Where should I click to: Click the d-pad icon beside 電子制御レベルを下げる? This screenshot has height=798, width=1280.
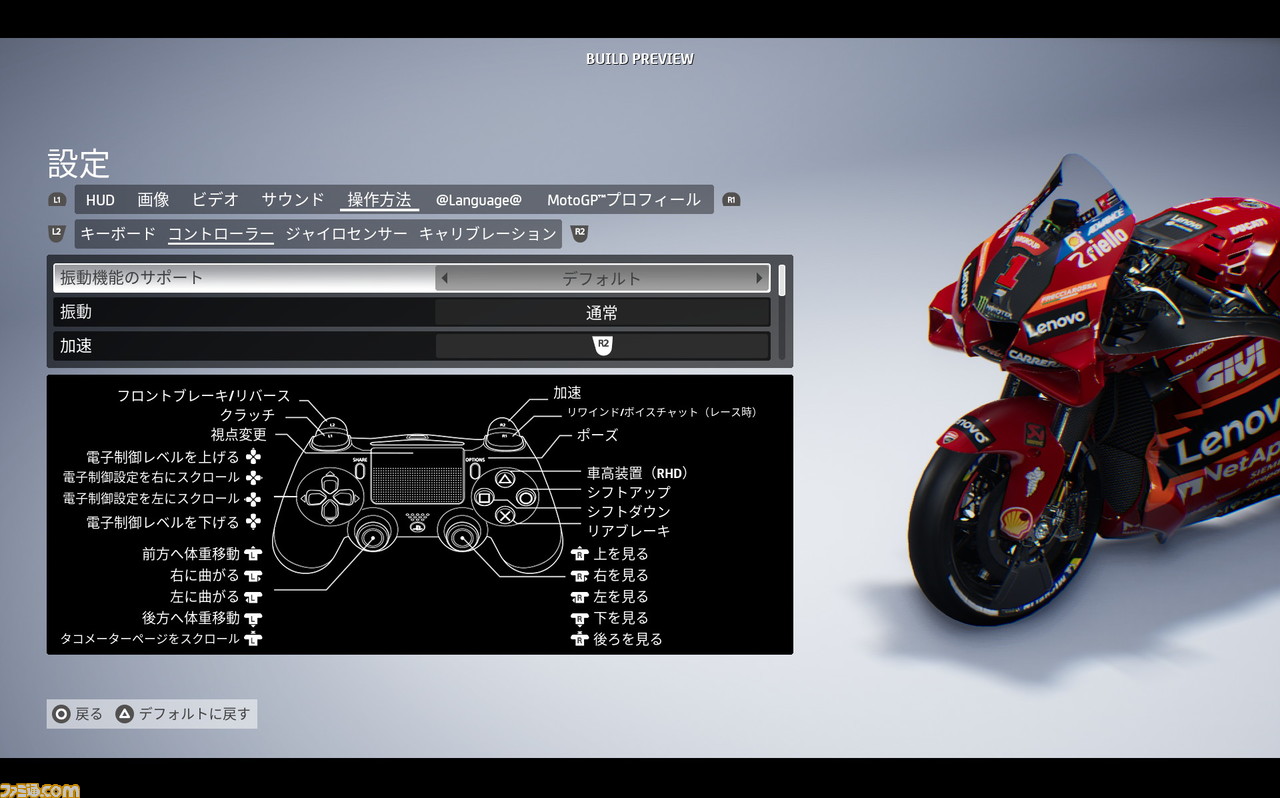pyautogui.click(x=254, y=522)
